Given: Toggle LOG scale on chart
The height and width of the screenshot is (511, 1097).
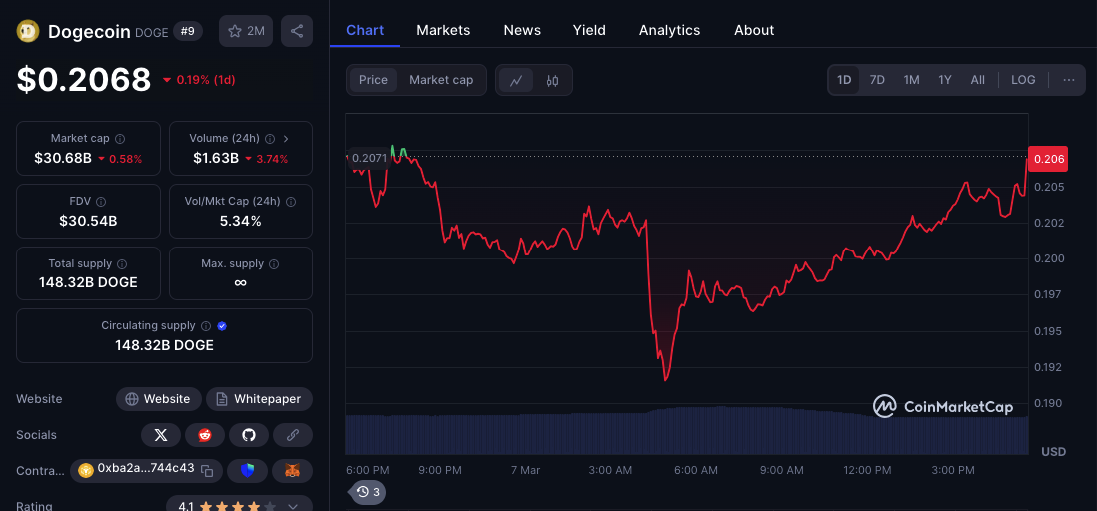Looking at the screenshot, I should (1024, 80).
